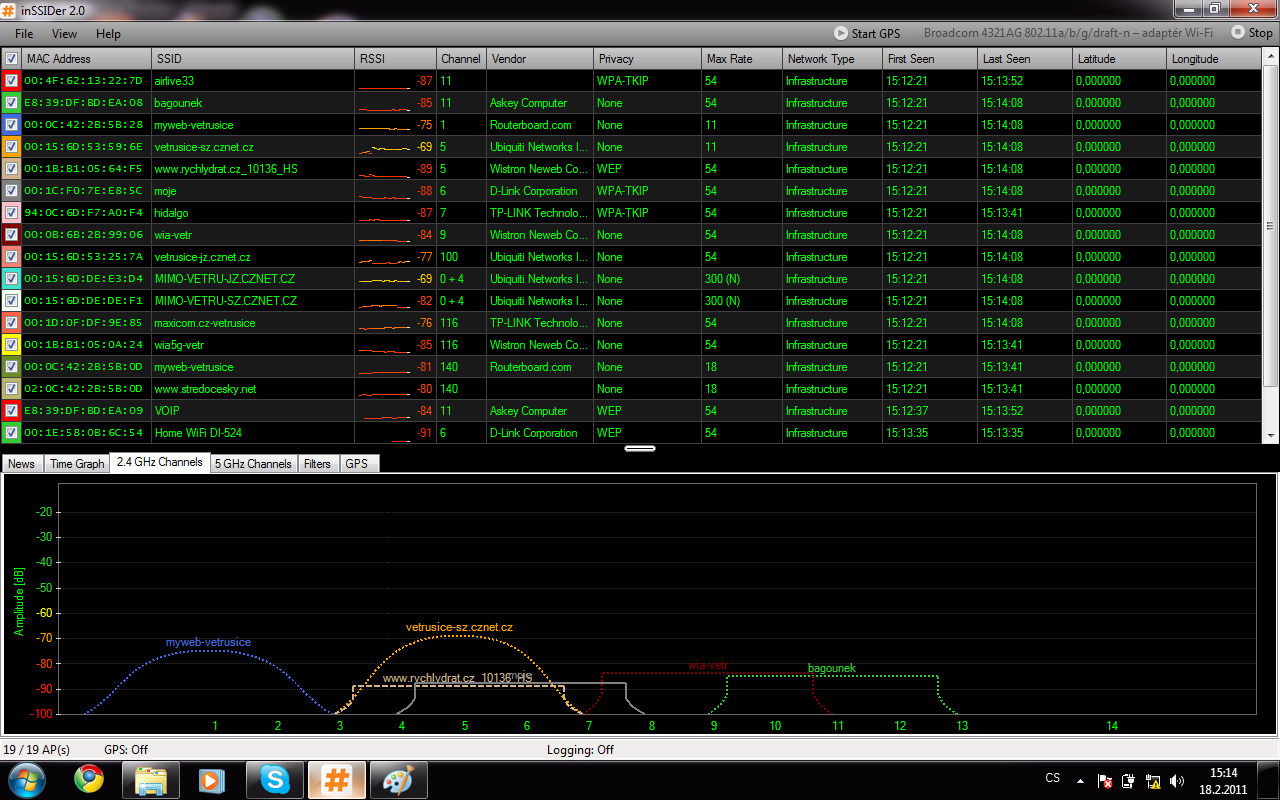This screenshot has width=1280, height=800.
Task: Uncheck the airlive33 network checkbox
Action: click(x=11, y=81)
